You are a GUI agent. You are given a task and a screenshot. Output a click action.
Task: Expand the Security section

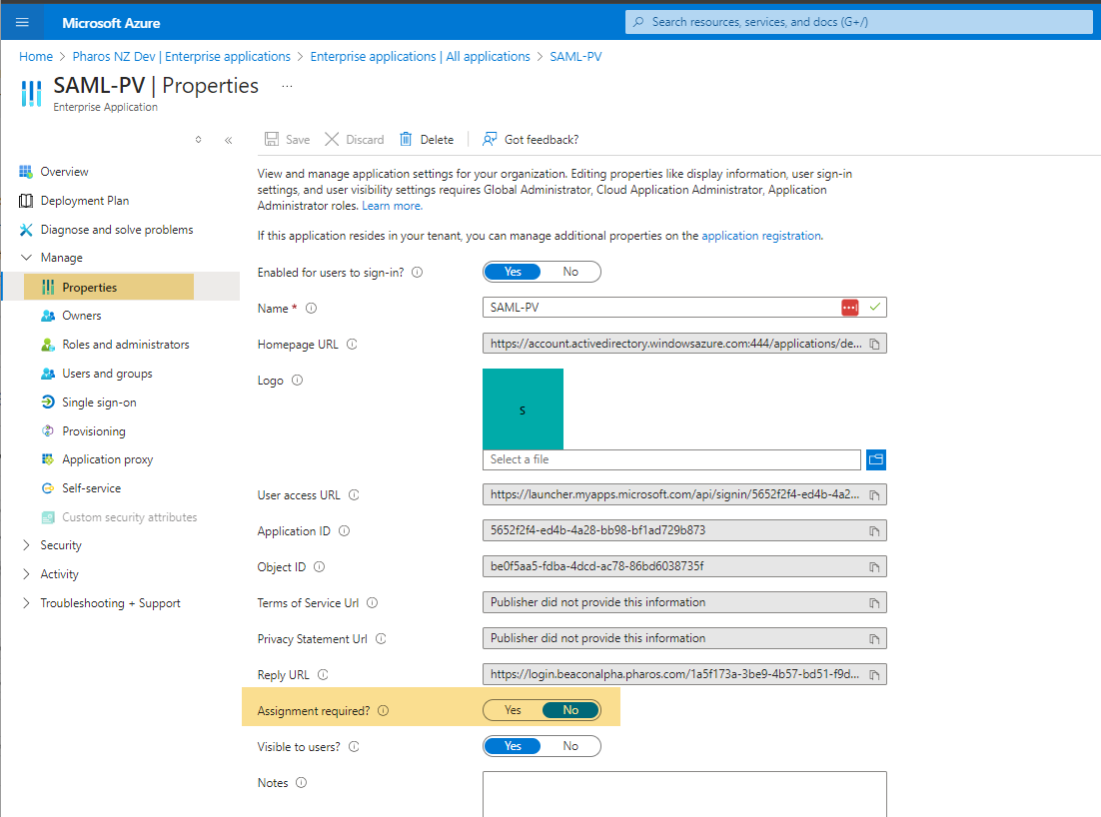click(26, 545)
